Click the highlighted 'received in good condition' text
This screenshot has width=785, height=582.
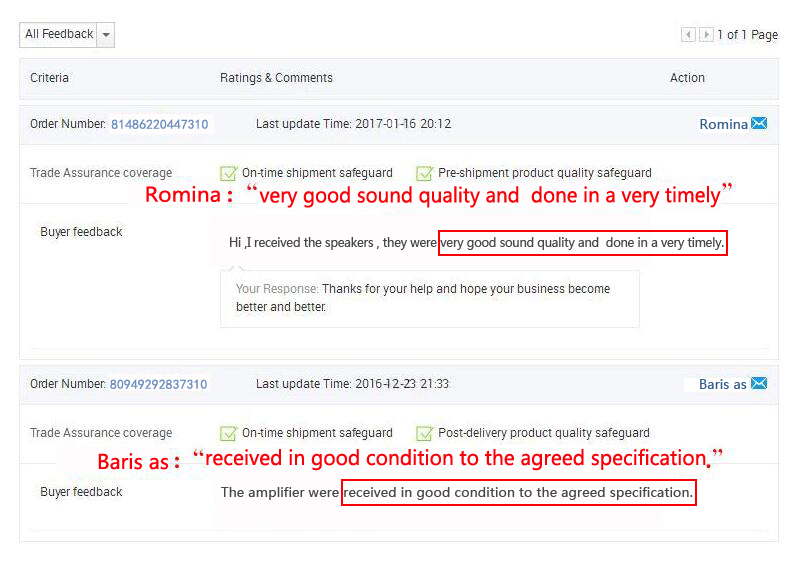518,492
